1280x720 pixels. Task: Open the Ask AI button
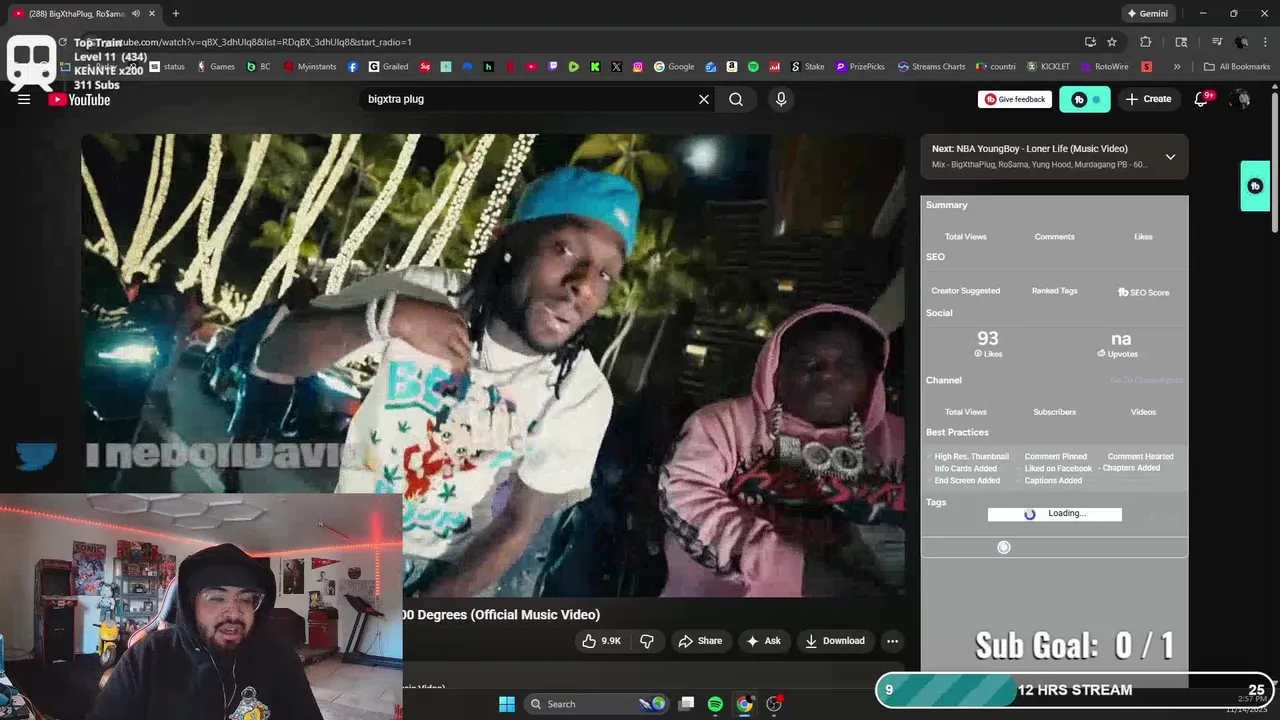[763, 641]
